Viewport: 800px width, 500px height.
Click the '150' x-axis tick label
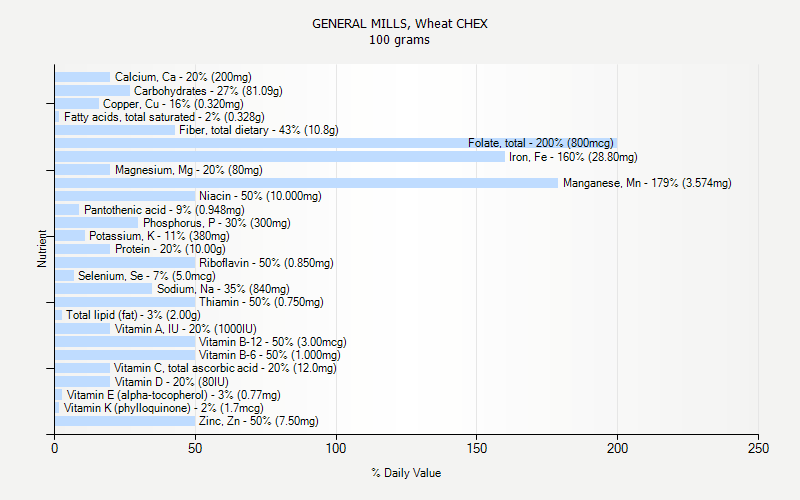coord(477,448)
